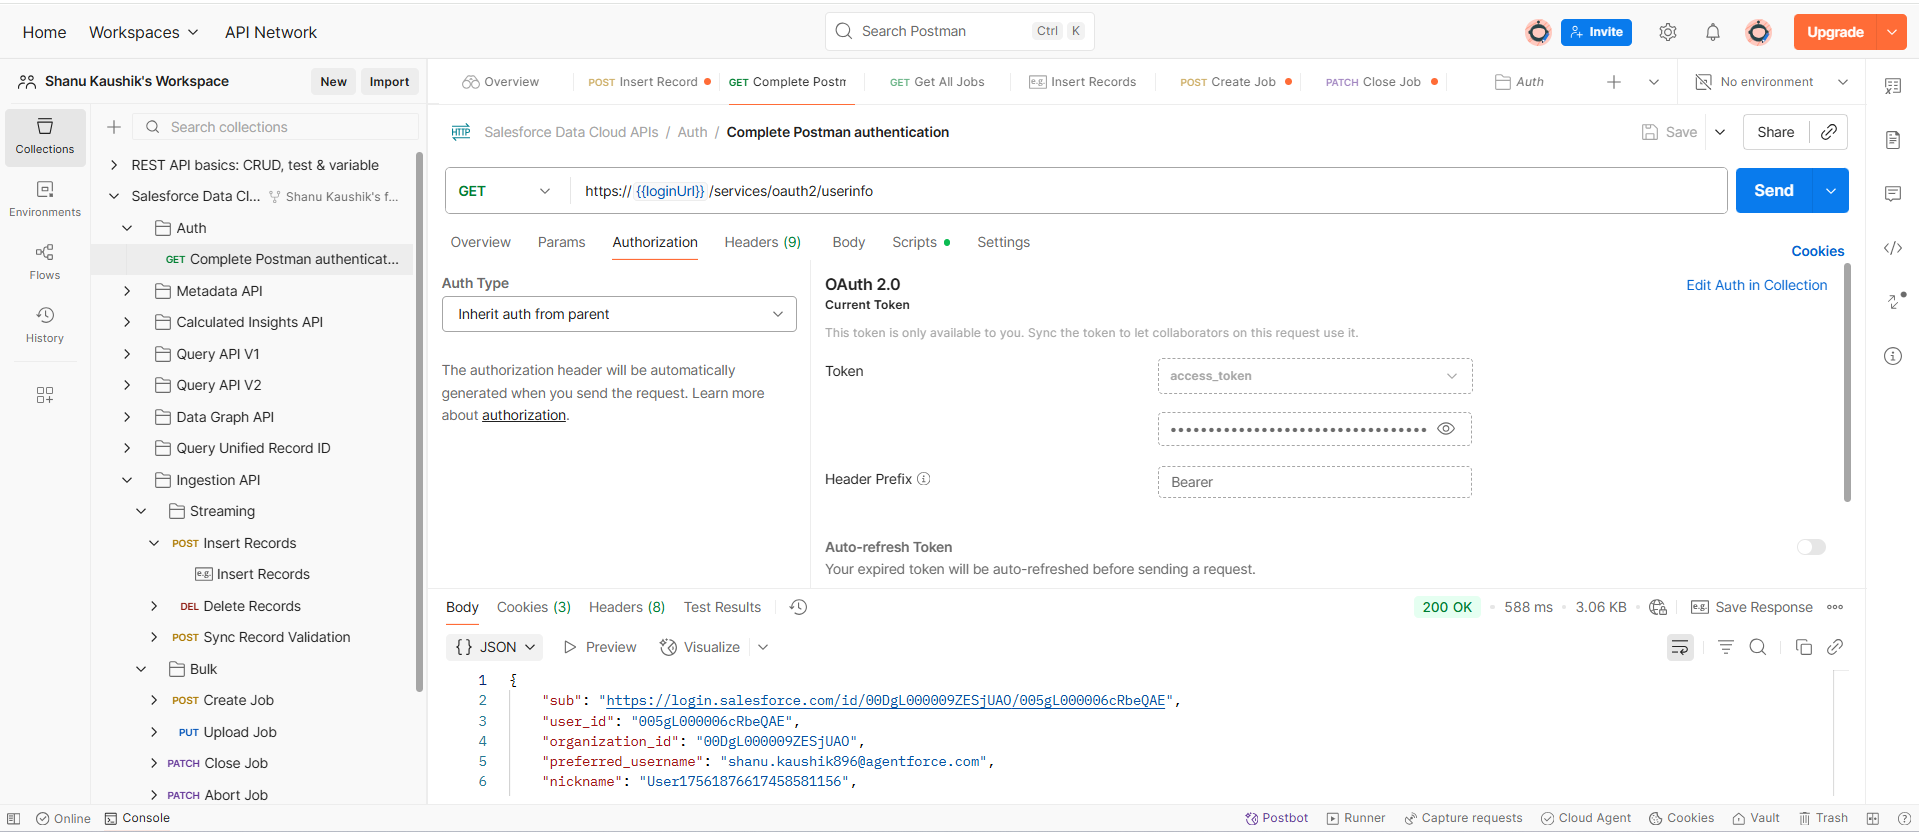This screenshot has width=1919, height=832.
Task: Reveal the hidden token with eye icon
Action: (x=1445, y=429)
